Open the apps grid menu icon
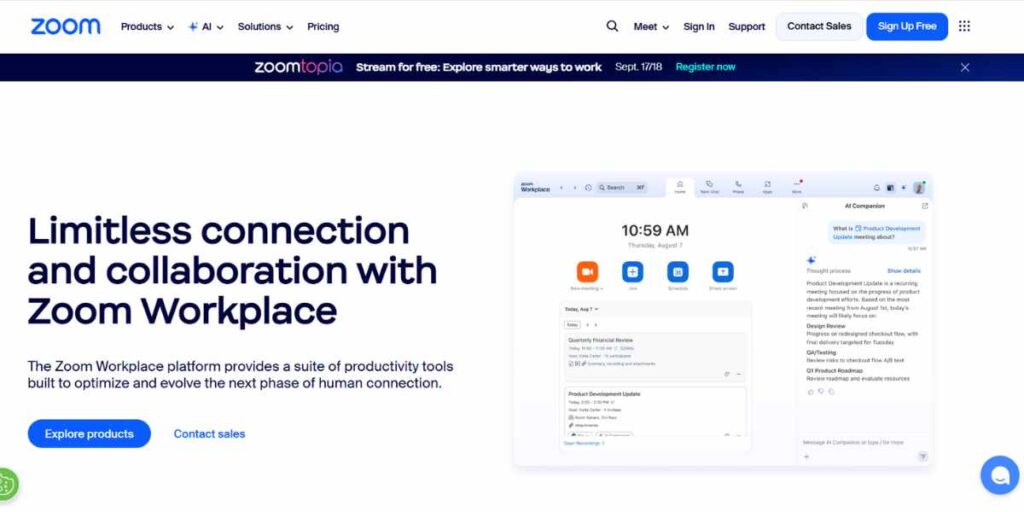Viewport: 1024px width, 512px height. point(964,26)
